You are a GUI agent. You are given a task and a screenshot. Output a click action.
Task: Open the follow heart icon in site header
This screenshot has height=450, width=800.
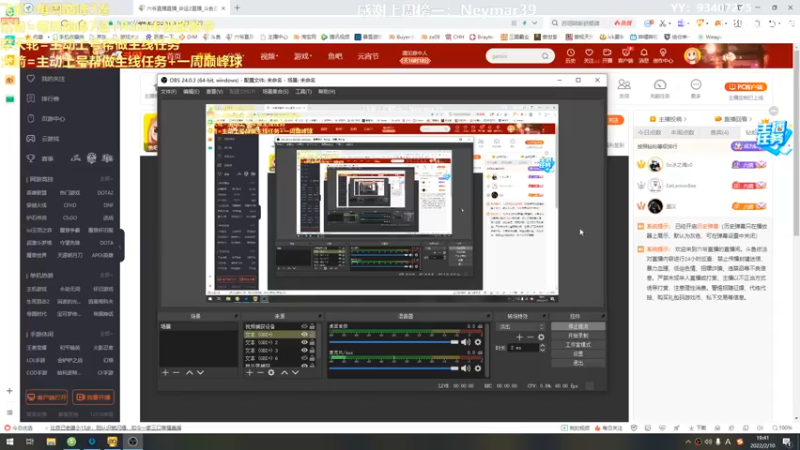point(589,55)
